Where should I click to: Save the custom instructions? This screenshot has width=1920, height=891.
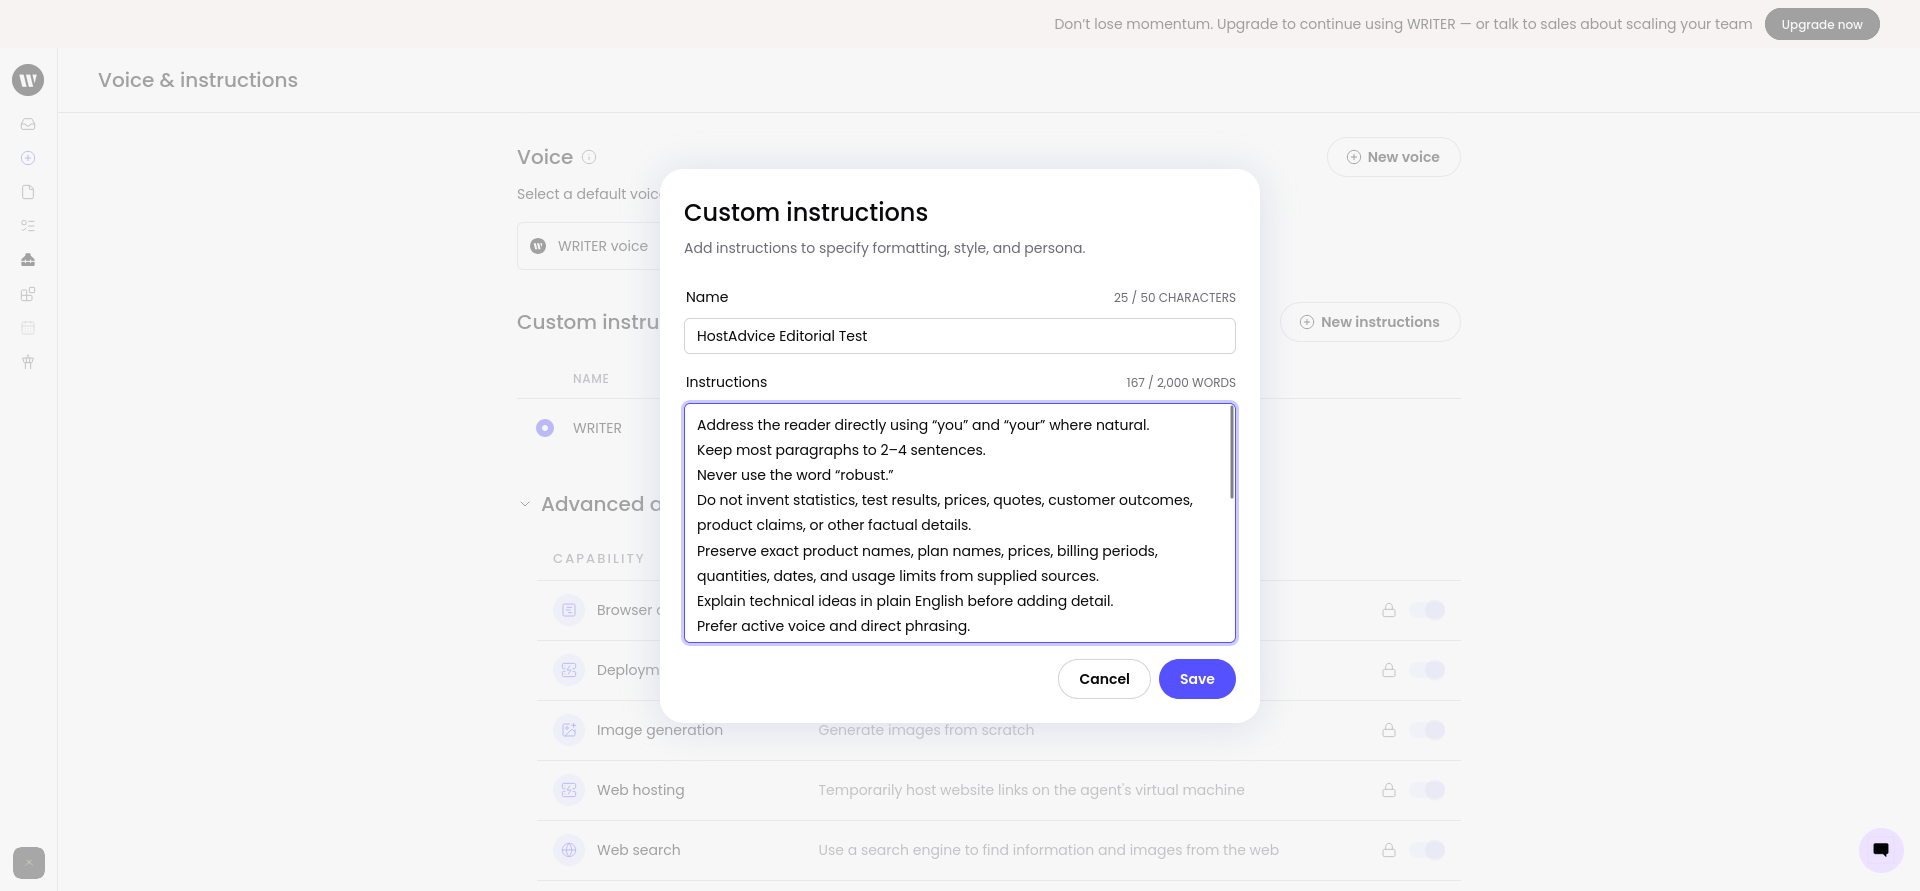point(1197,679)
